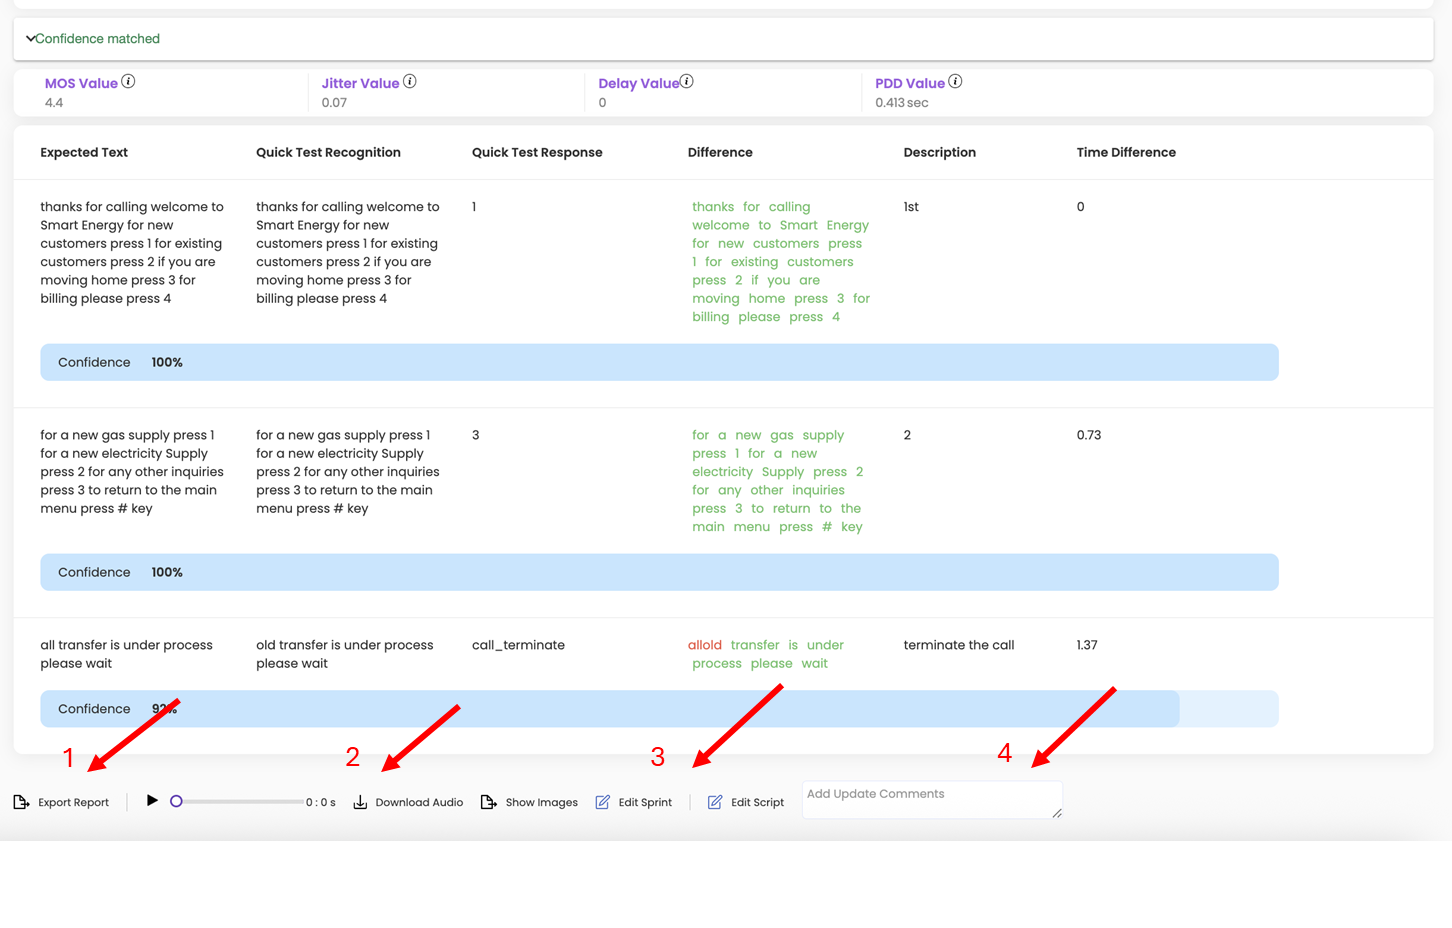1452x928 pixels.
Task: Download the audio via Download Audio
Action: (409, 802)
